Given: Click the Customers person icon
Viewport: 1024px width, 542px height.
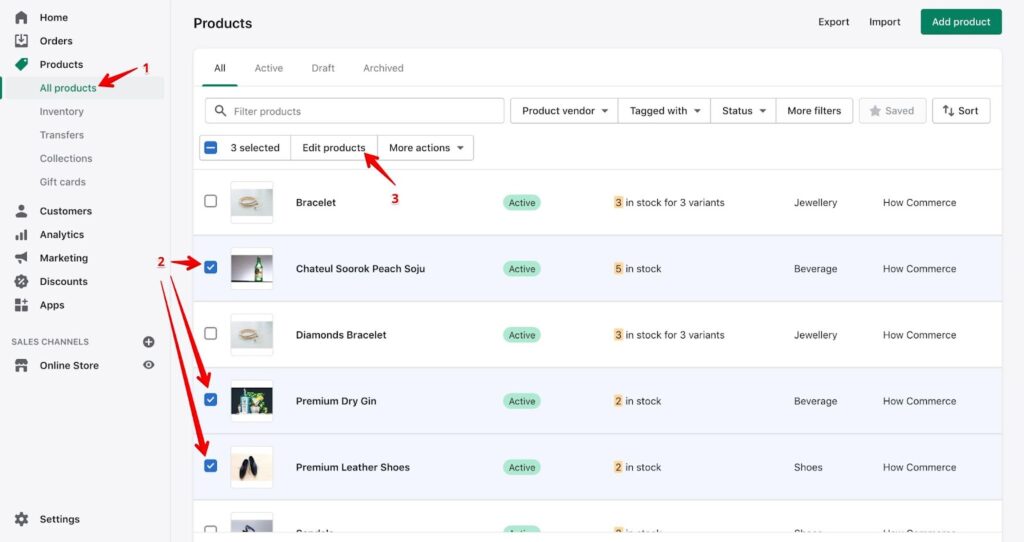Looking at the screenshot, I should click(21, 211).
